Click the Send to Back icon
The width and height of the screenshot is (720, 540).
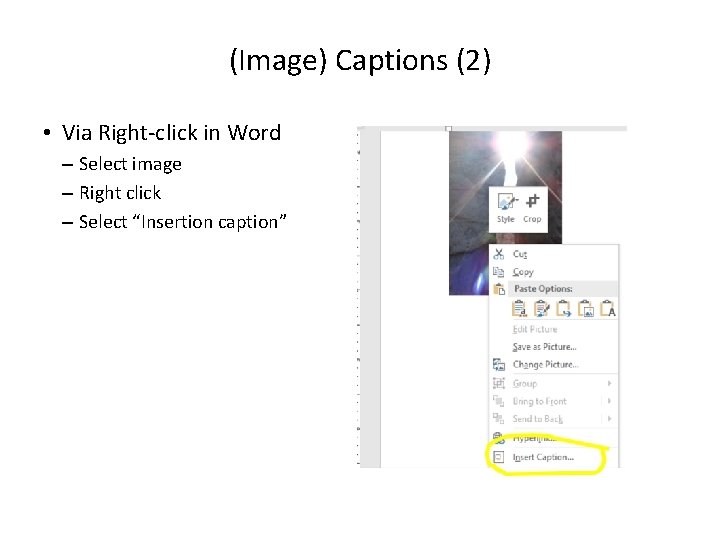pos(498,418)
